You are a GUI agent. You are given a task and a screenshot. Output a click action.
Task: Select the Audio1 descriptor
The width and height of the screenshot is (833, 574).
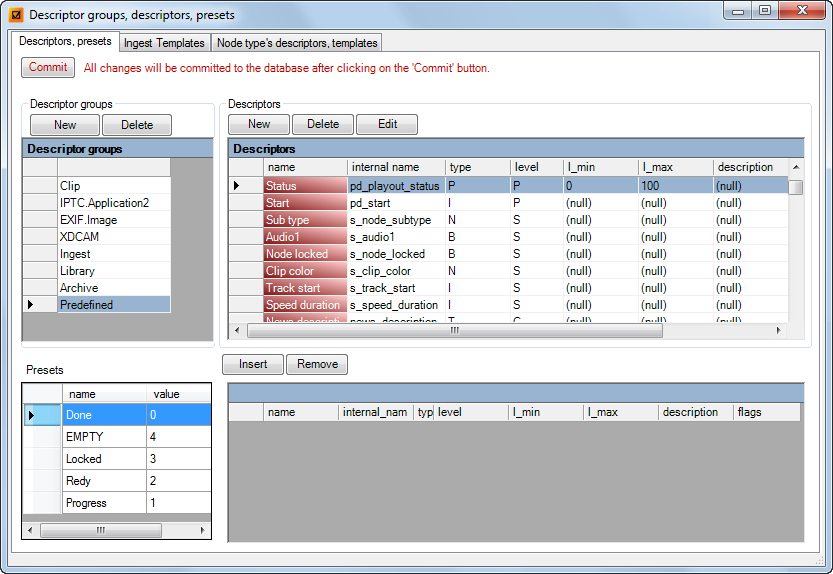point(305,237)
